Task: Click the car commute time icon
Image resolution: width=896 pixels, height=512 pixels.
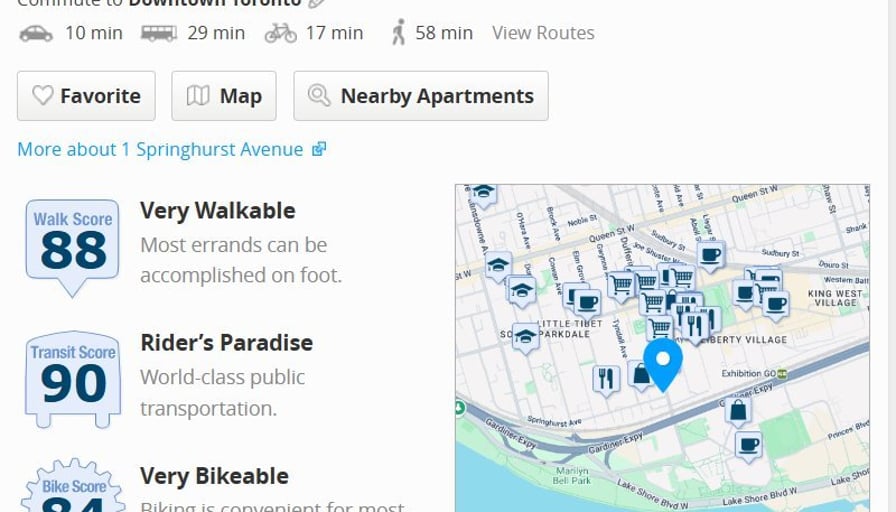Action: coord(36,33)
